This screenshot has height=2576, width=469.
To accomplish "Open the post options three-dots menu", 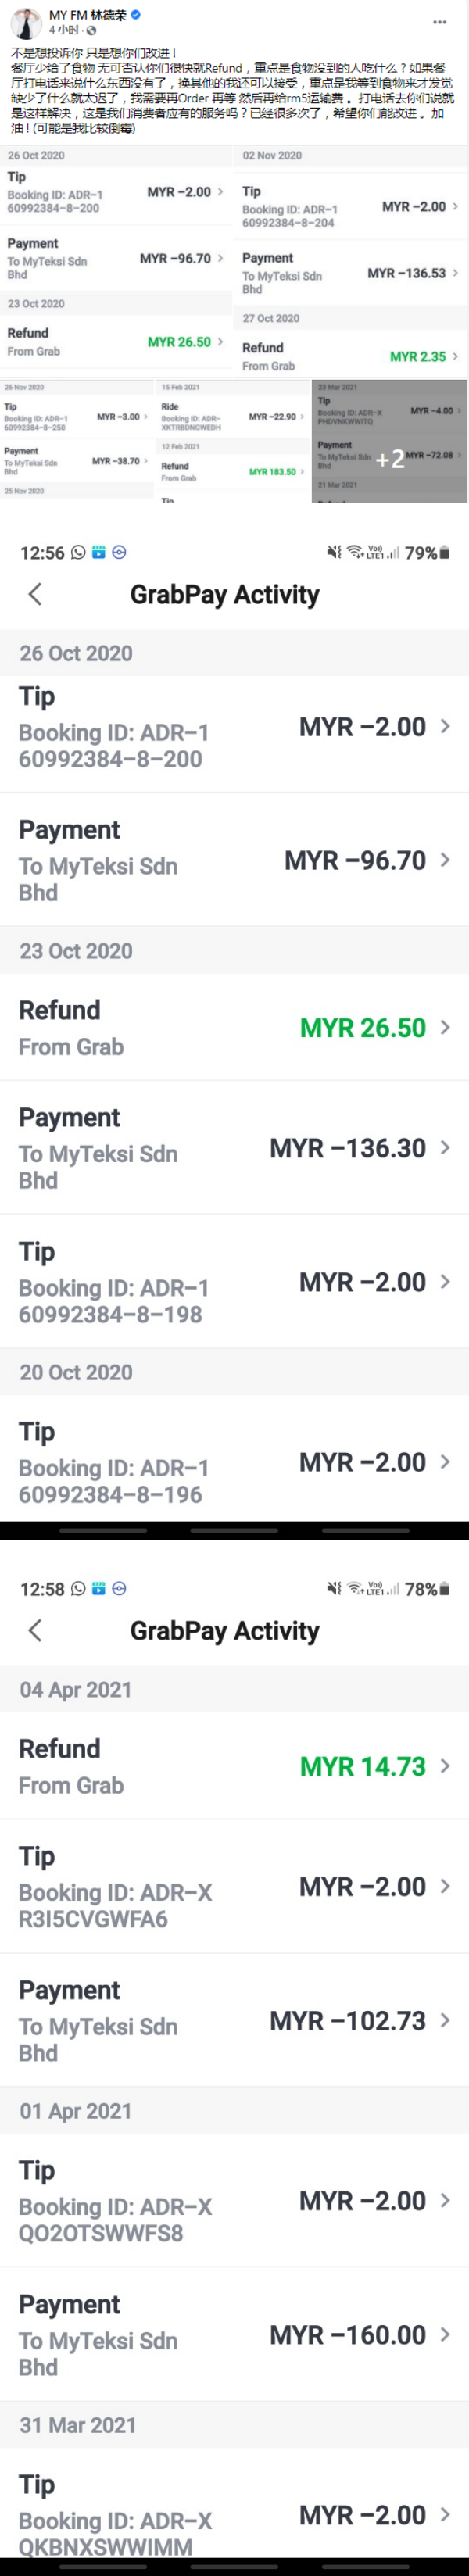I will click(439, 21).
